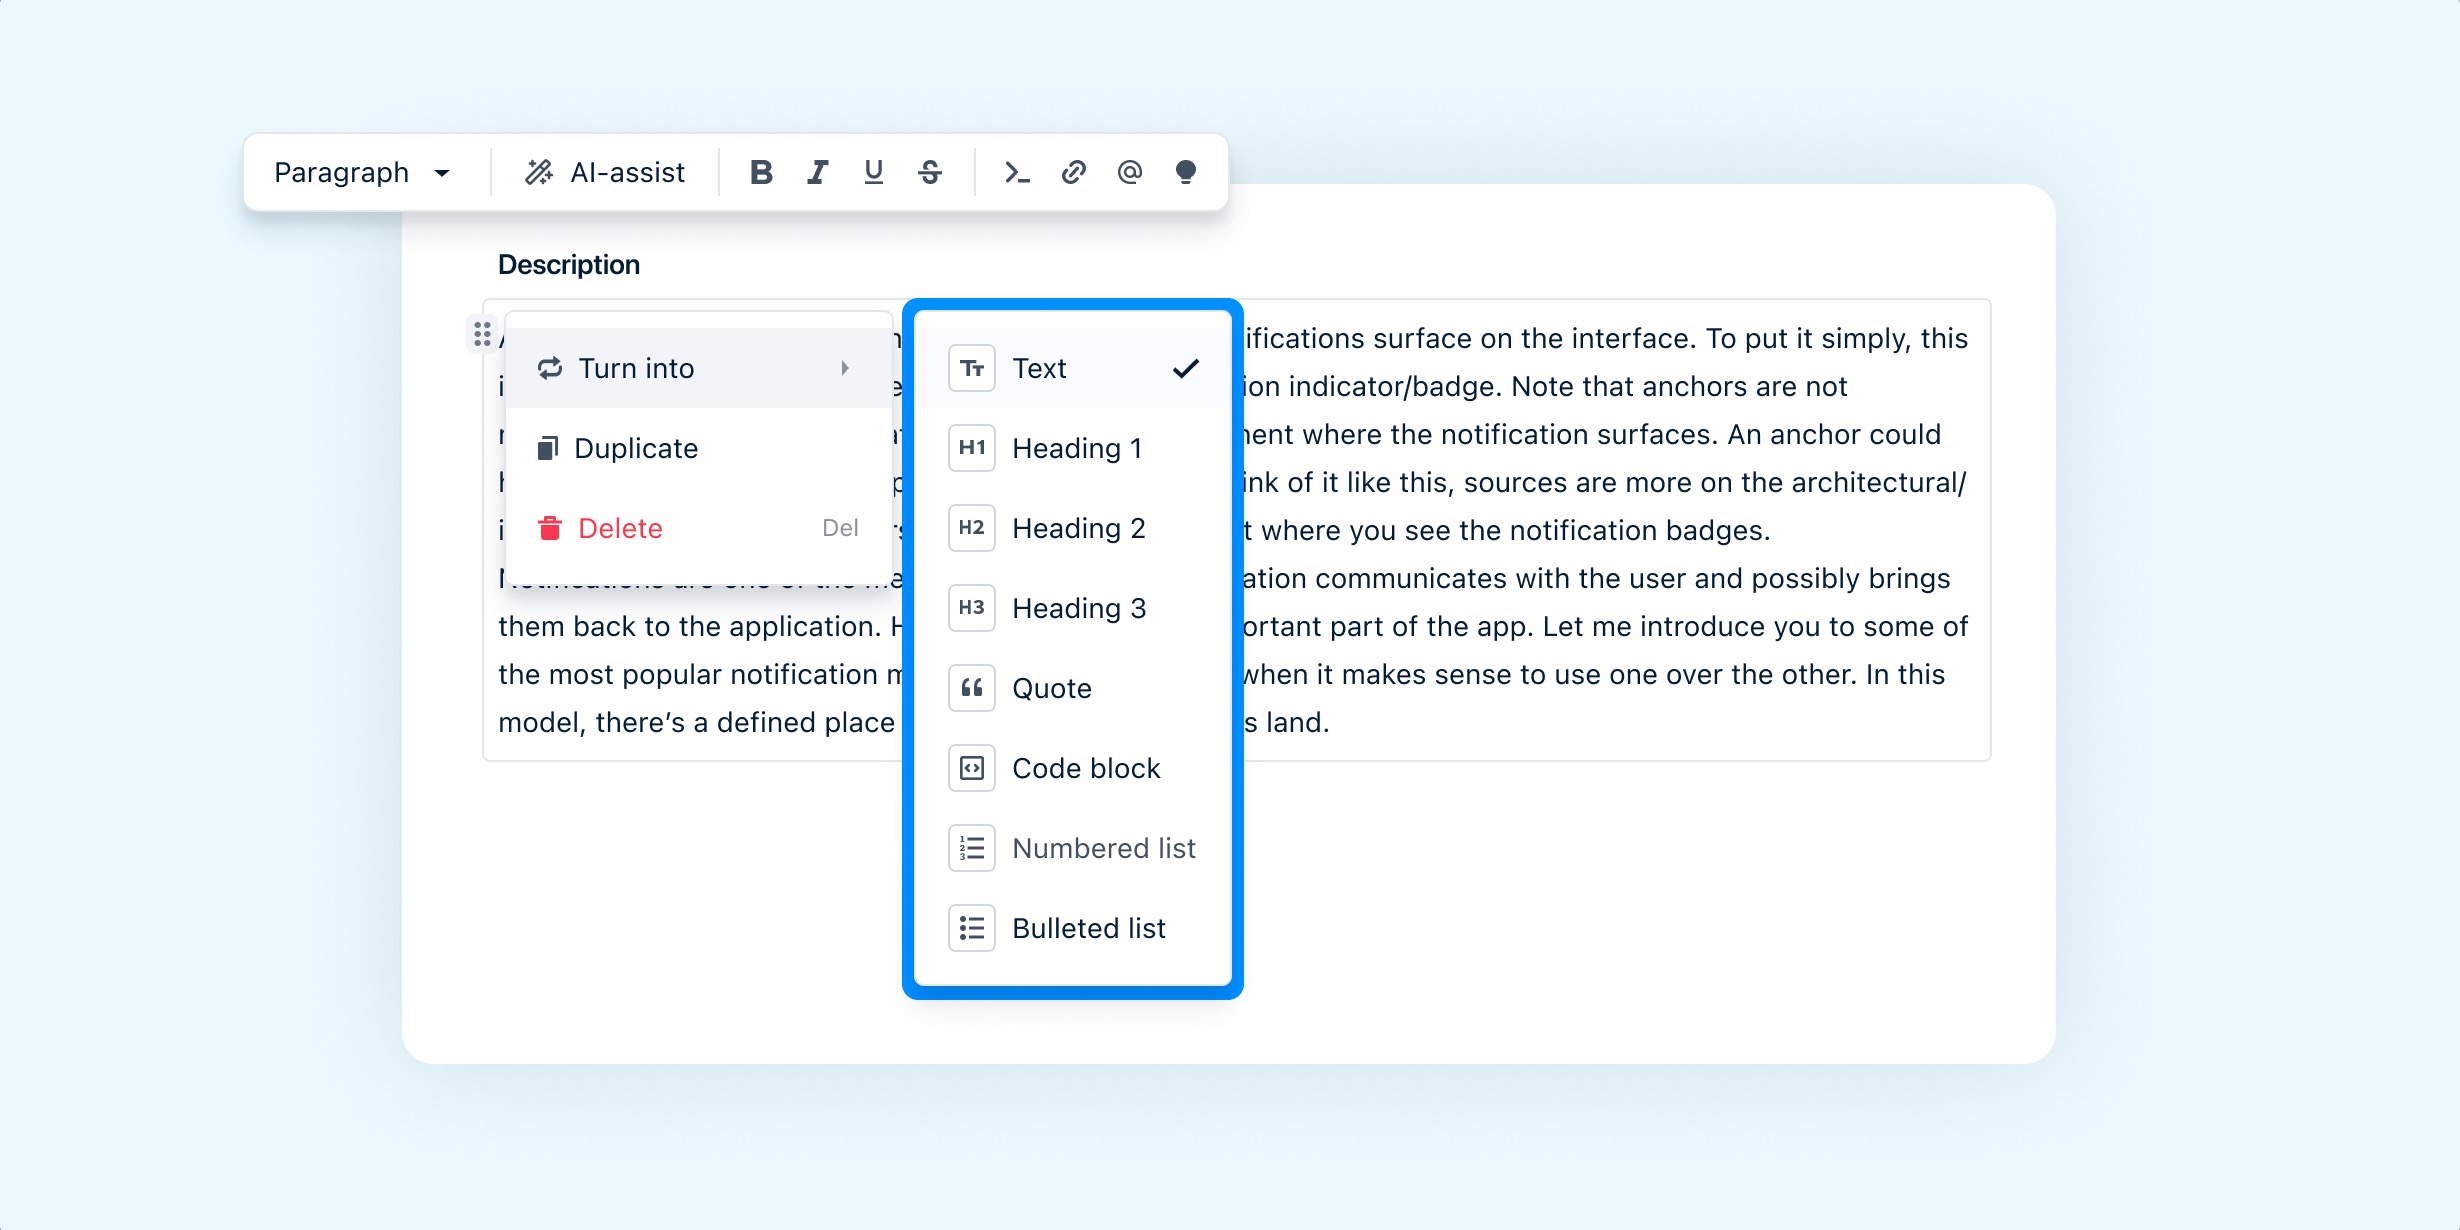2460x1230 pixels.
Task: Turn block into Heading 1
Action: pyautogui.click(x=1073, y=448)
